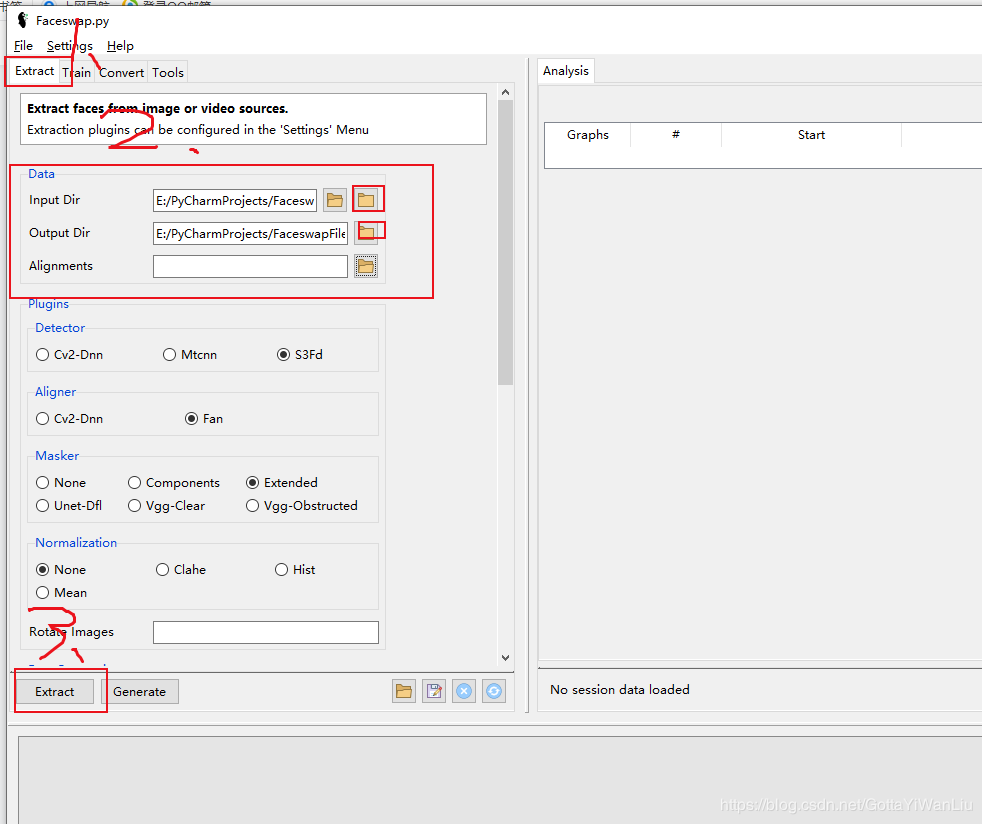
Task: Click the # column header
Action: point(676,135)
